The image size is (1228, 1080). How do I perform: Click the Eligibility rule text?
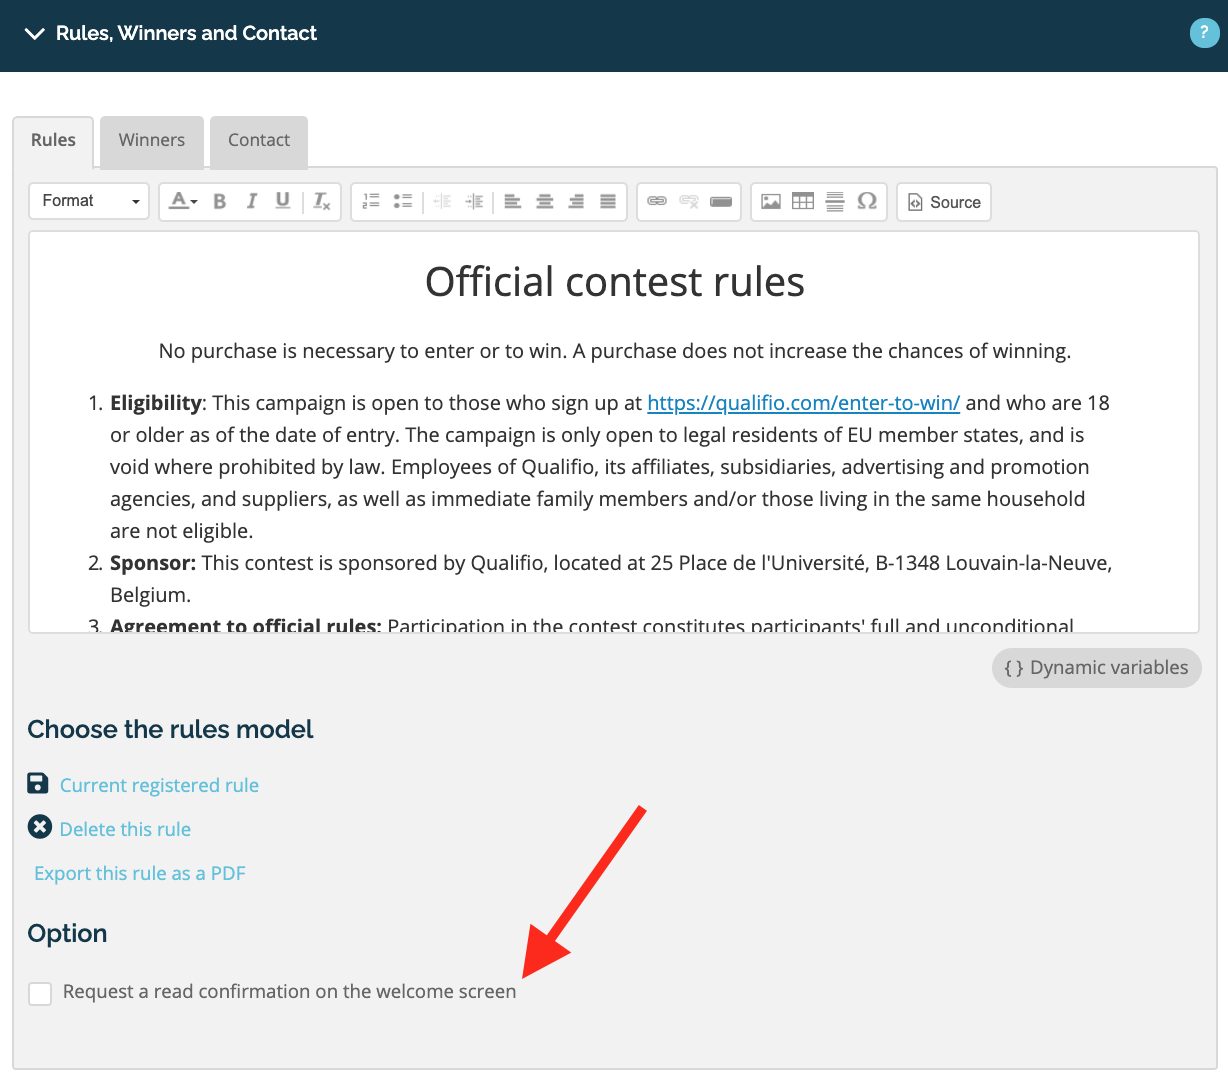[610, 467]
